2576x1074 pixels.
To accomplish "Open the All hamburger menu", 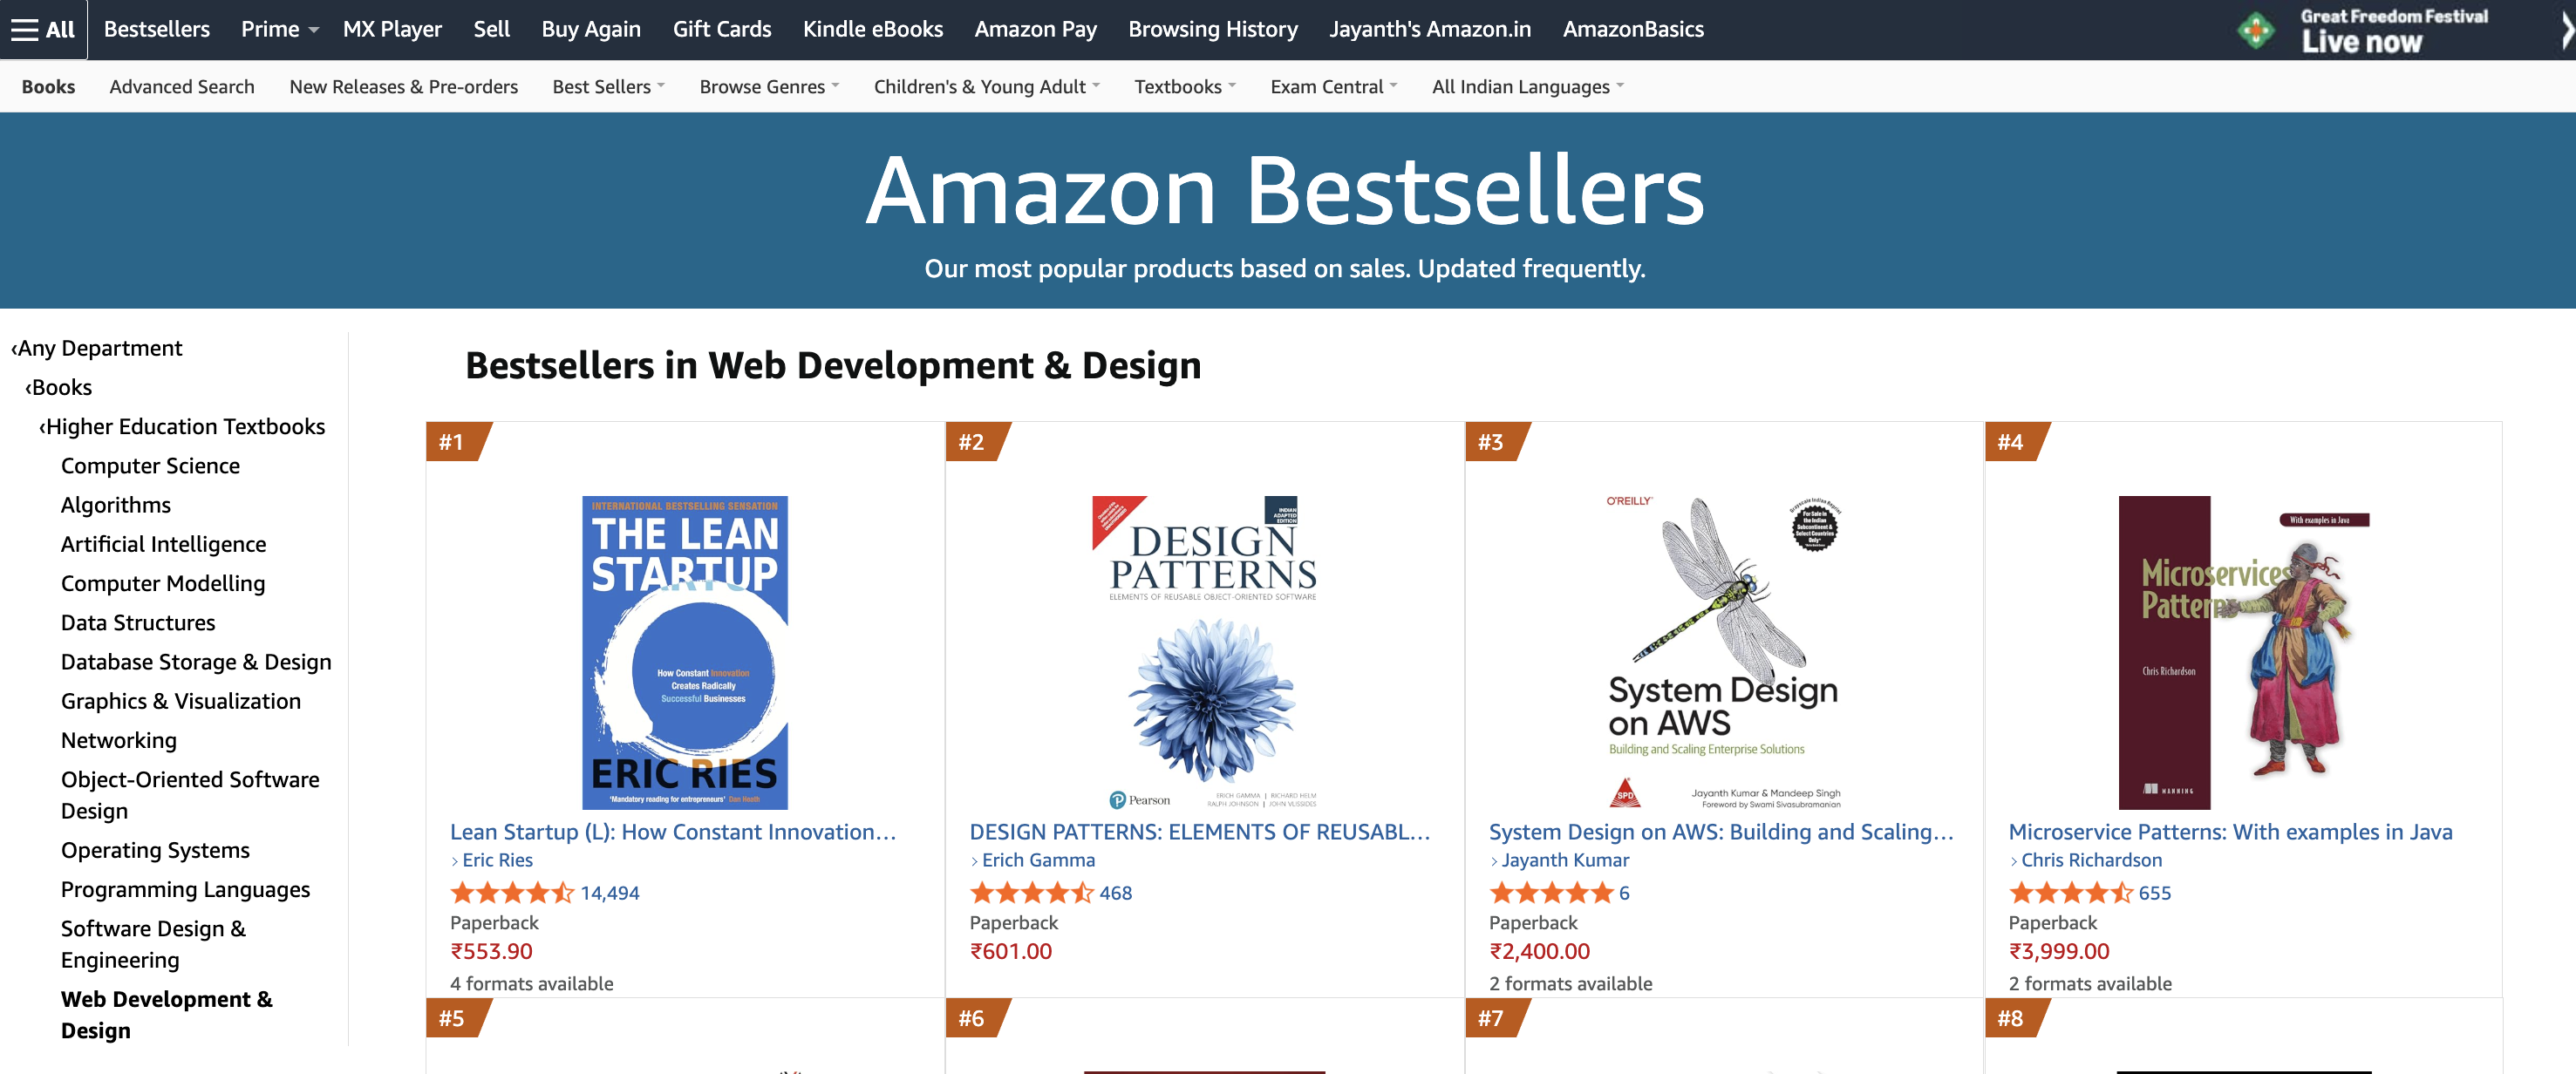I will [x=43, y=29].
